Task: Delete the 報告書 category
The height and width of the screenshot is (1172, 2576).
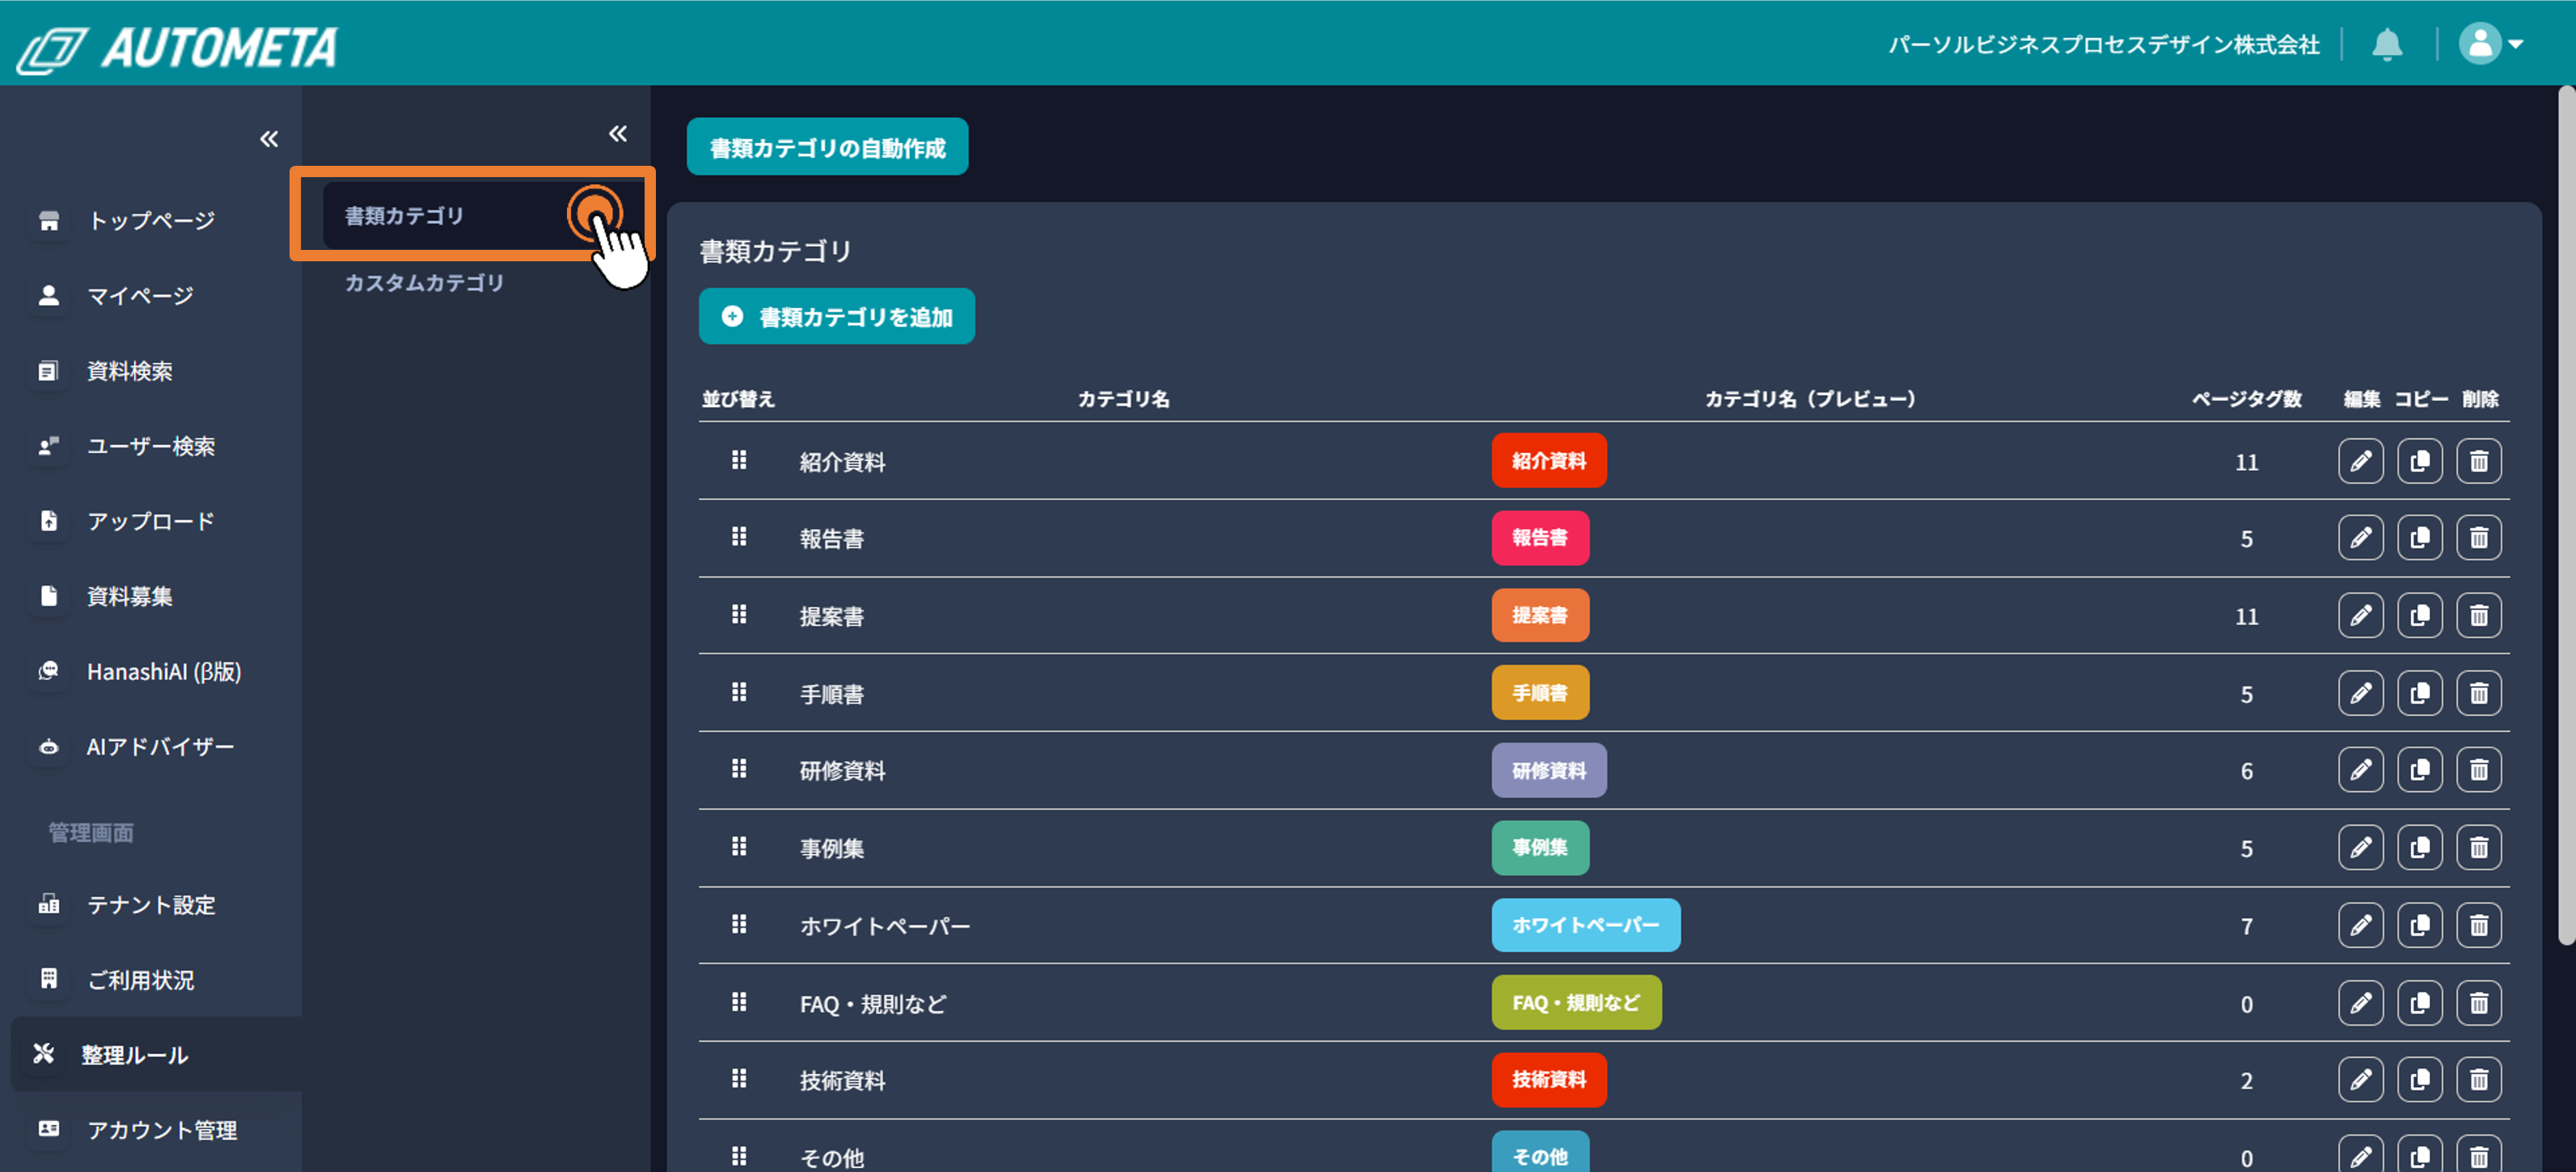Action: tap(2478, 538)
